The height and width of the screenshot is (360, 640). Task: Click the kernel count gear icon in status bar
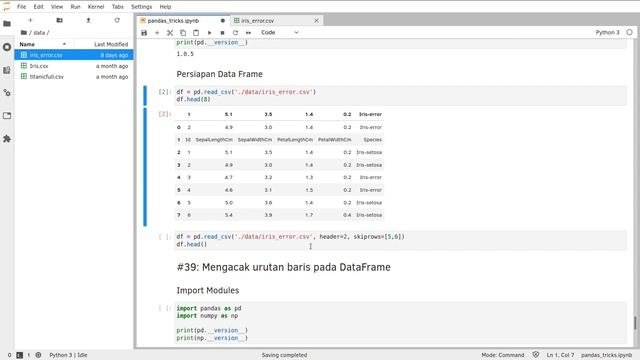pos(38,355)
